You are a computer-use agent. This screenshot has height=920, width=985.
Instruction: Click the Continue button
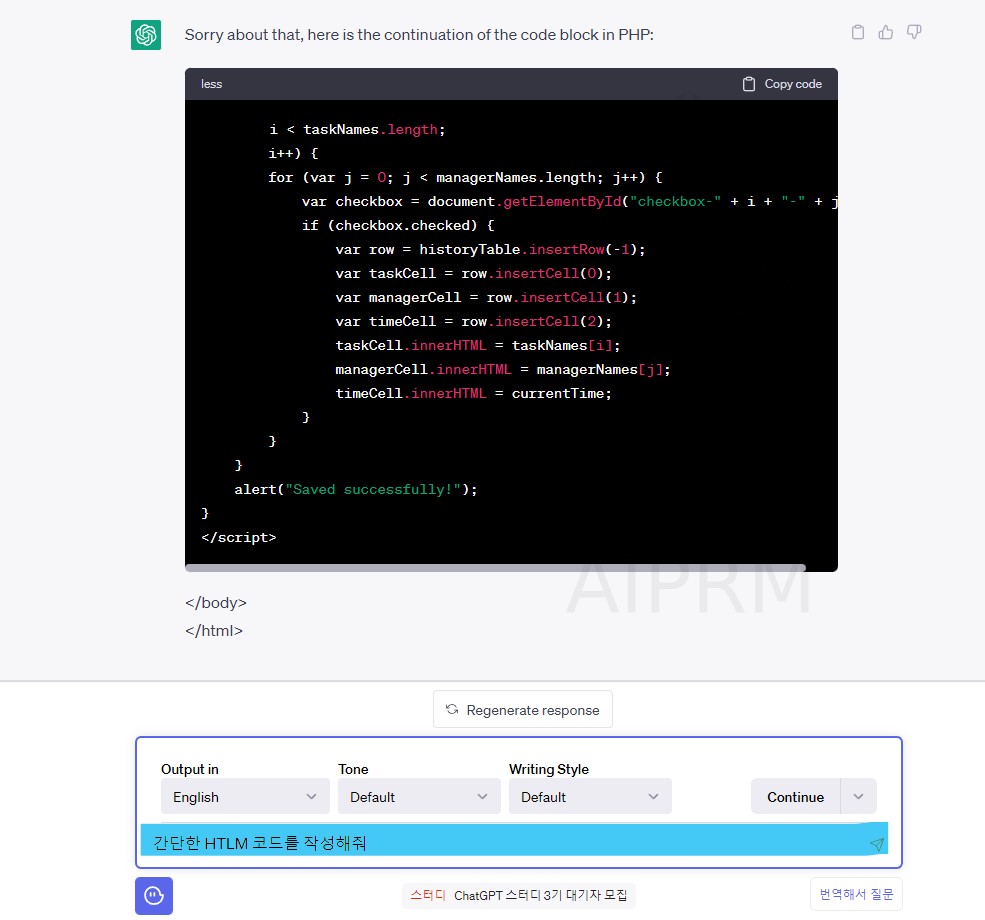(795, 796)
